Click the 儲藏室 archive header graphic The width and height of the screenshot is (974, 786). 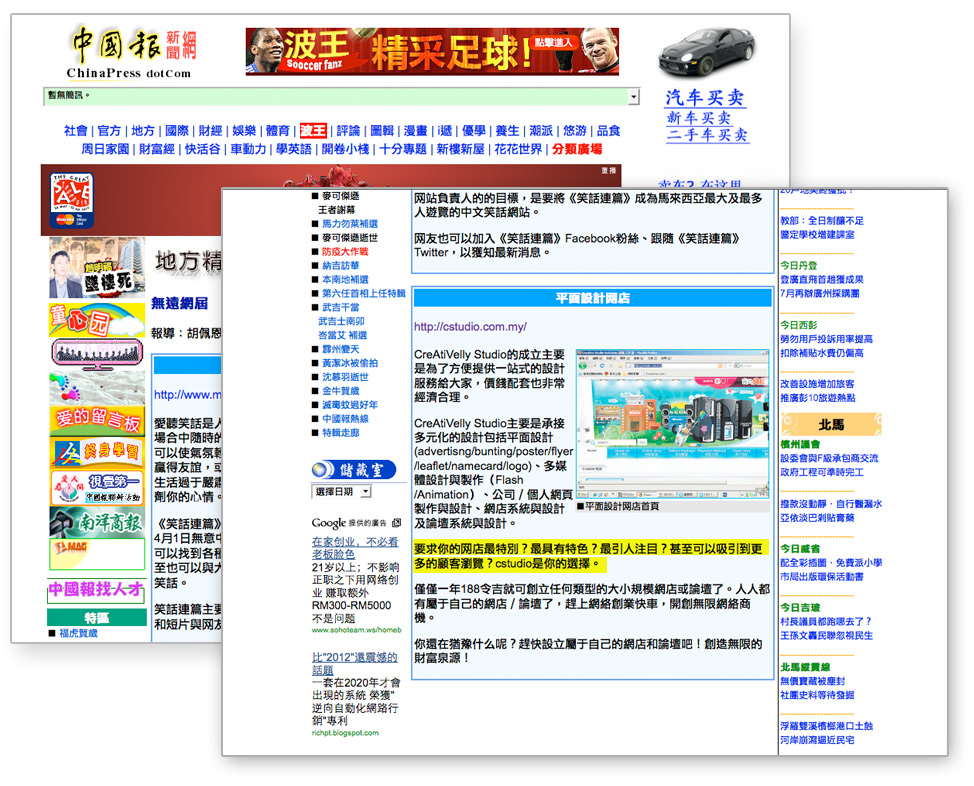tap(354, 470)
